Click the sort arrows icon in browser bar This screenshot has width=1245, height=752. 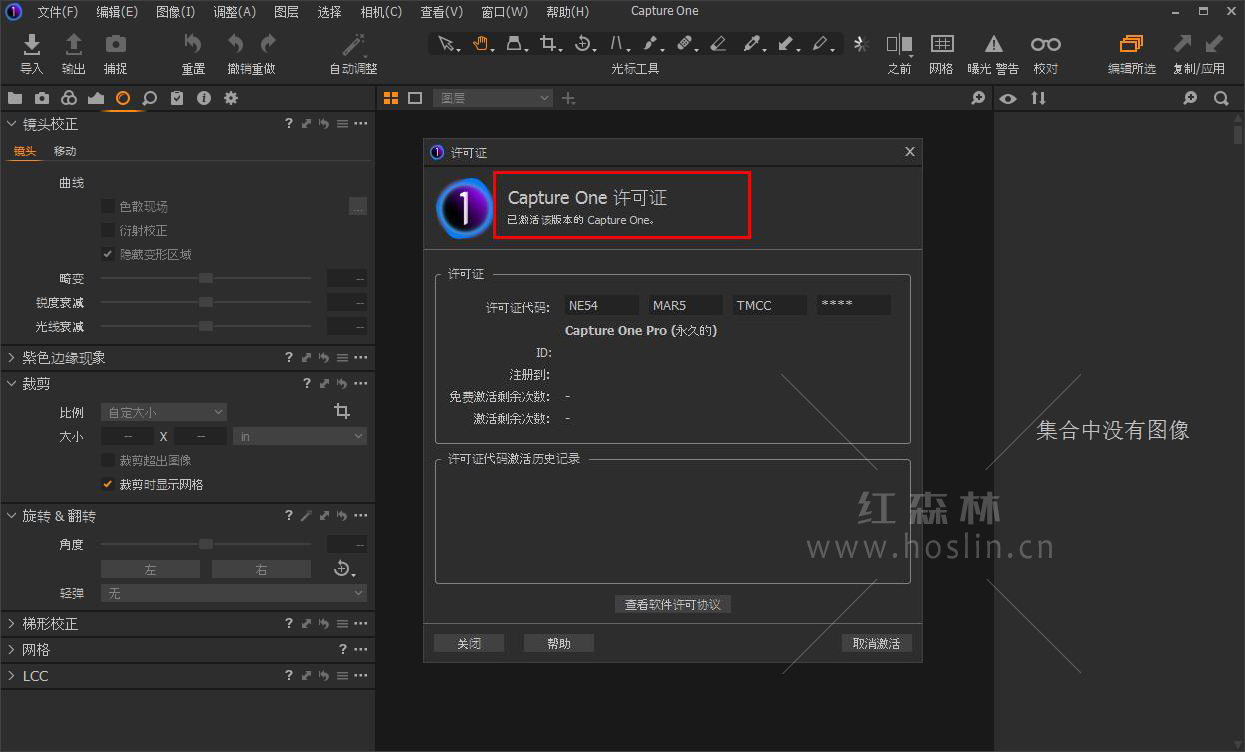point(1039,98)
